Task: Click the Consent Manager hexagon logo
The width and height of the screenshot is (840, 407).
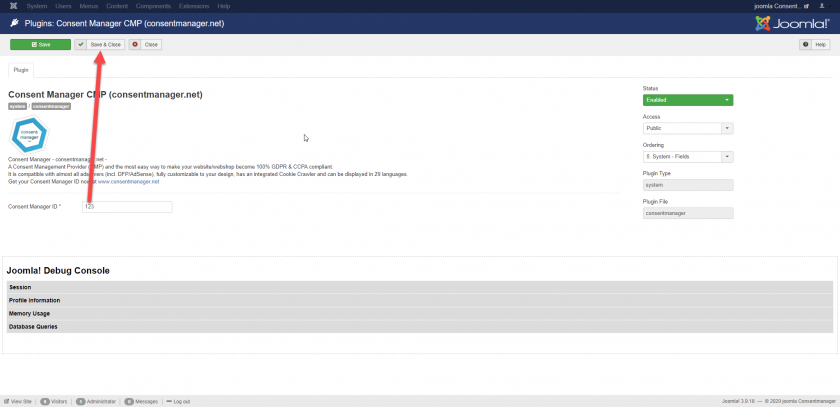Action: click(x=29, y=135)
